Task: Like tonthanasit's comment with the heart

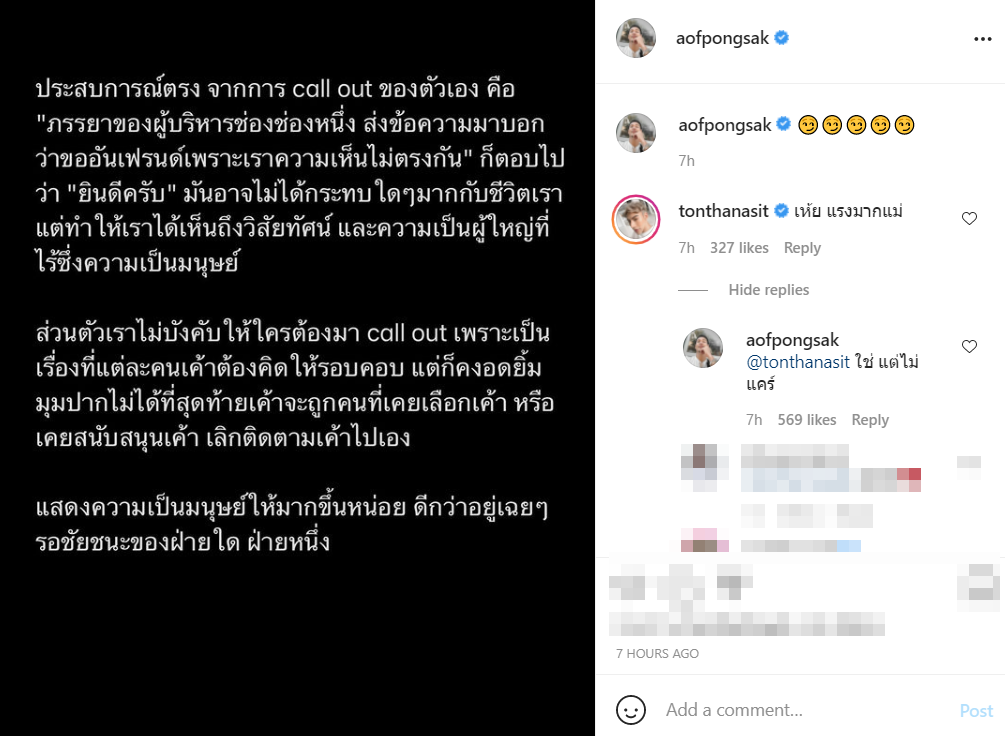Action: click(969, 219)
